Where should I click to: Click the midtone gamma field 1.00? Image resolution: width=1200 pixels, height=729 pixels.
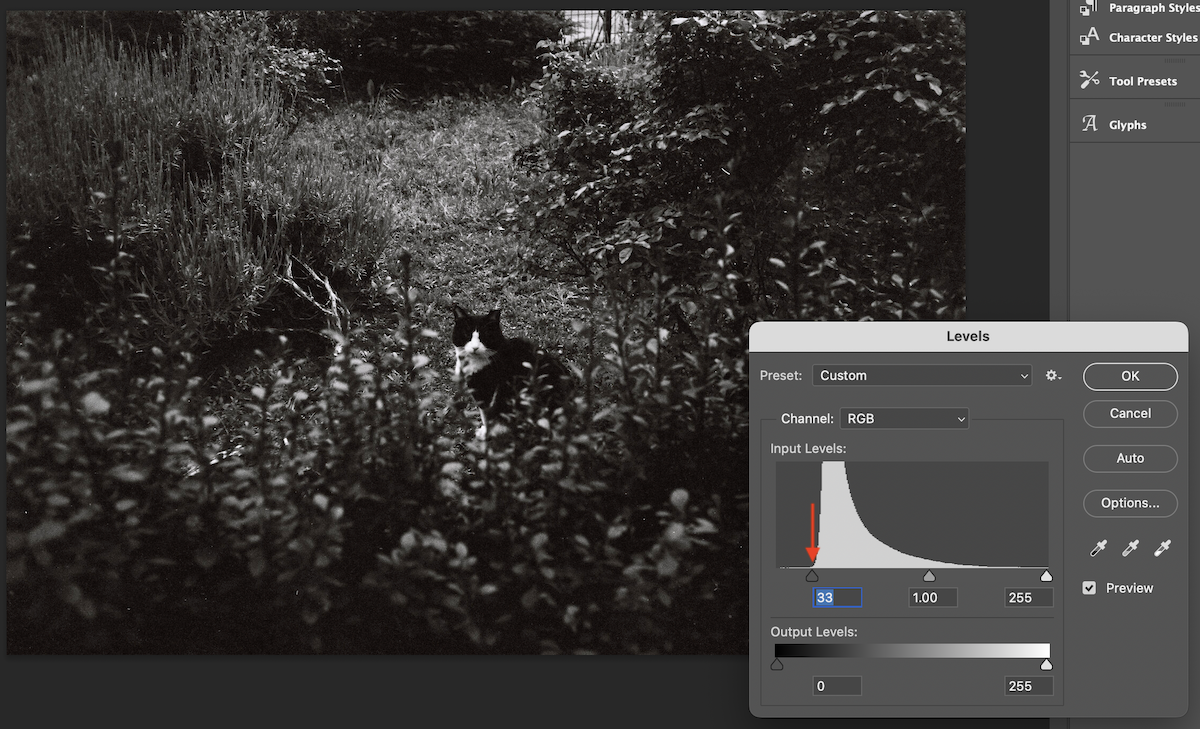pyautogui.click(x=933, y=597)
